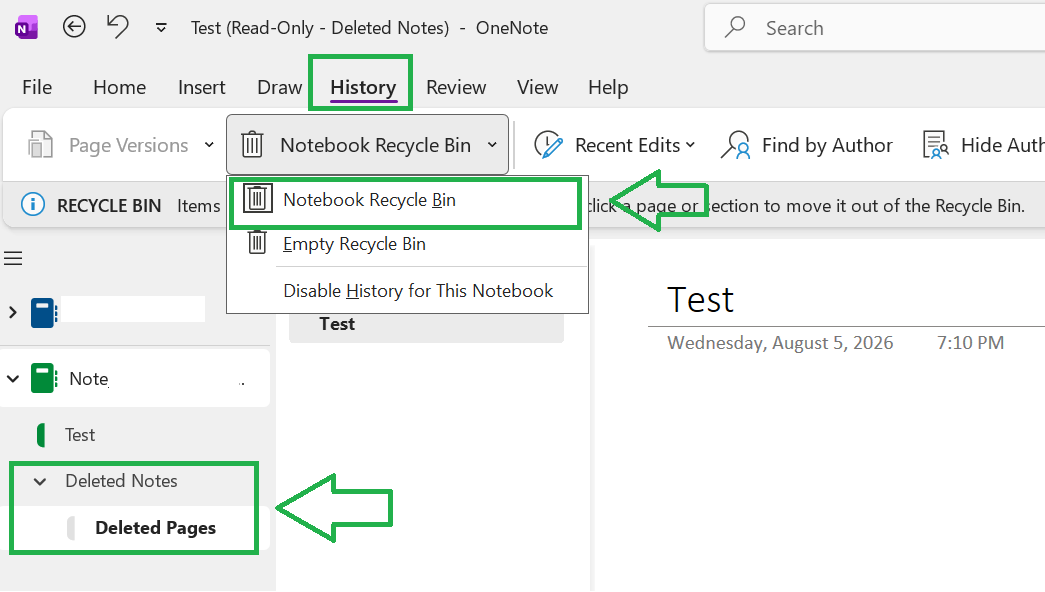The width and height of the screenshot is (1045, 592).
Task: Toggle the navigation pane hamburger icon
Action: (x=13, y=258)
